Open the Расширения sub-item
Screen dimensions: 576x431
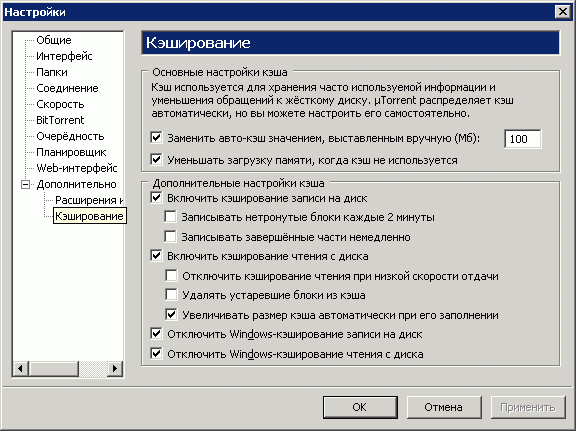coord(89,200)
